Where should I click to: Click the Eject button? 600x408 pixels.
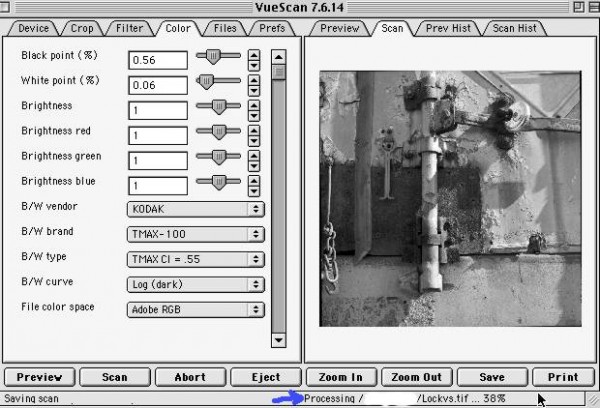coord(266,377)
